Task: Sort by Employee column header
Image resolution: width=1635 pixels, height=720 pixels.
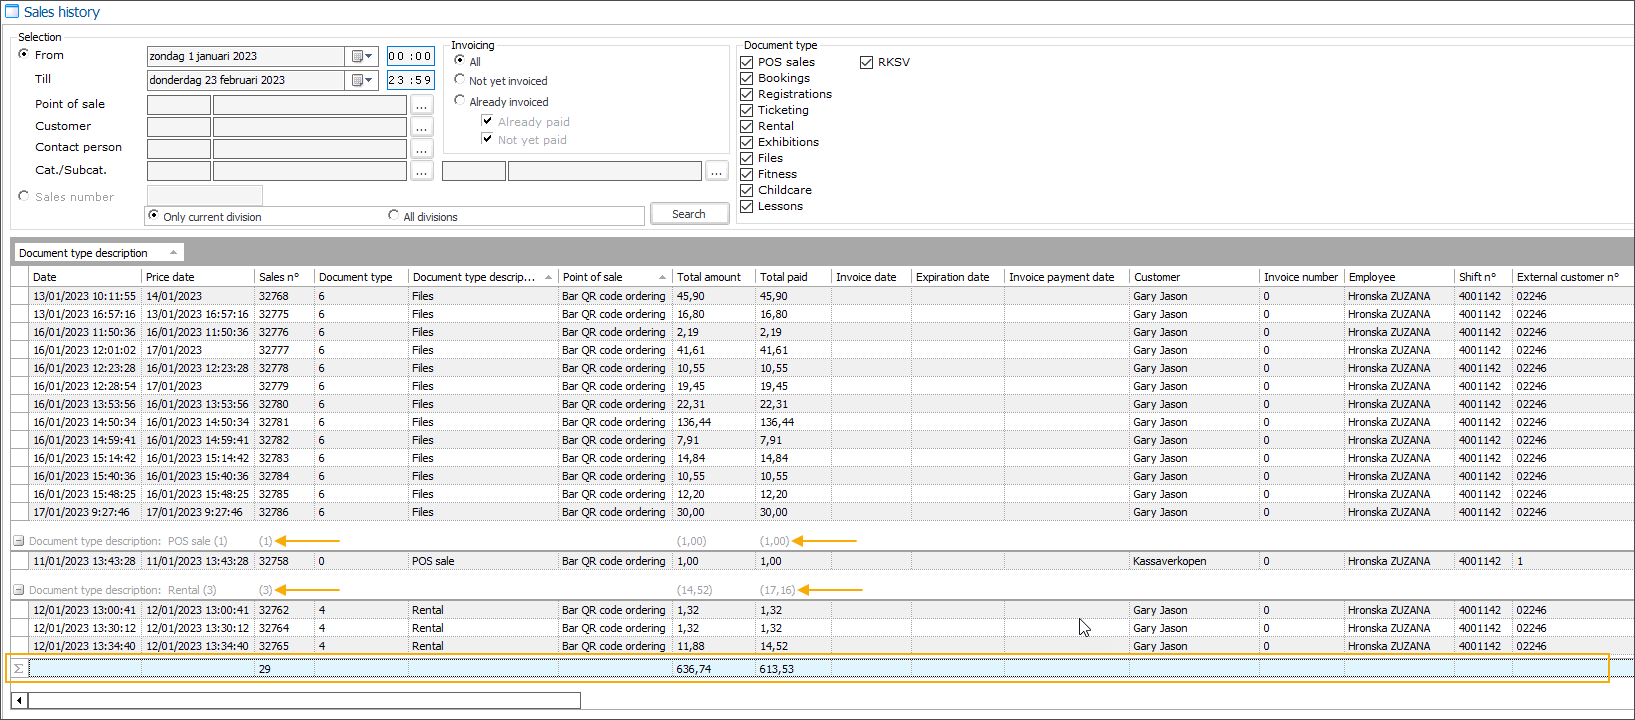Action: pyautogui.click(x=1399, y=277)
